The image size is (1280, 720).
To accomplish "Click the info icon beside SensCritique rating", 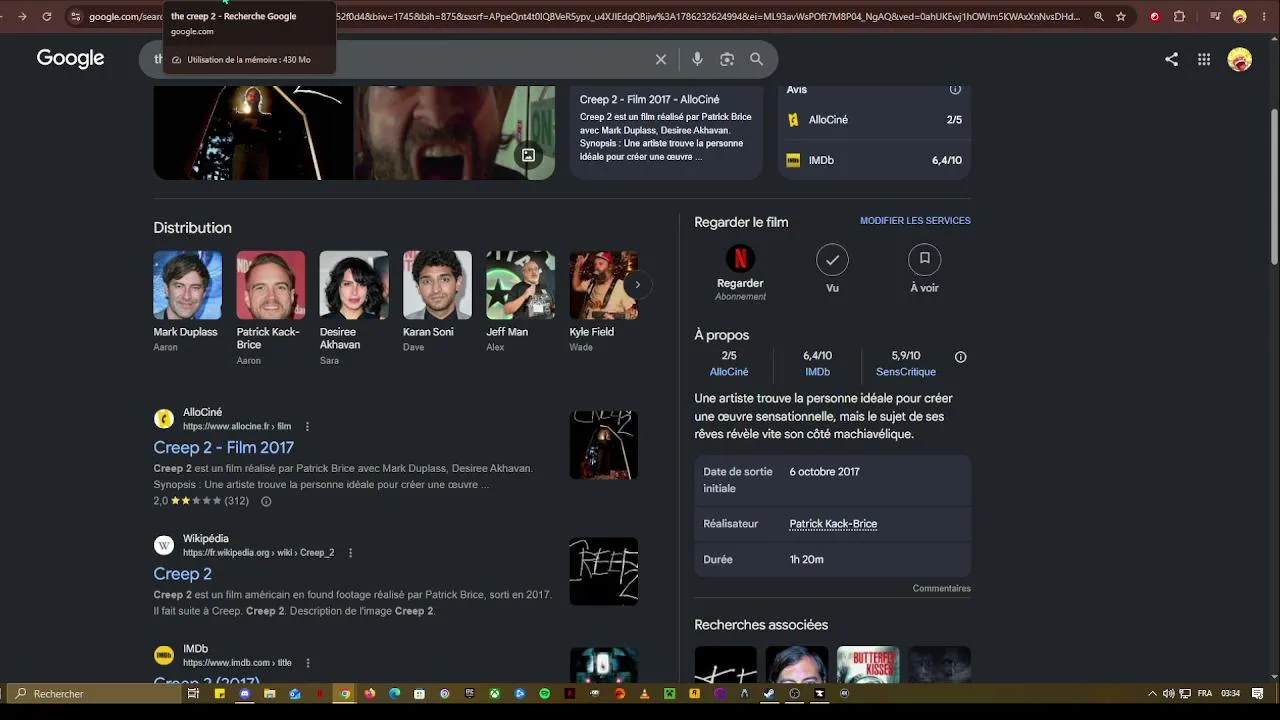I will coord(961,357).
